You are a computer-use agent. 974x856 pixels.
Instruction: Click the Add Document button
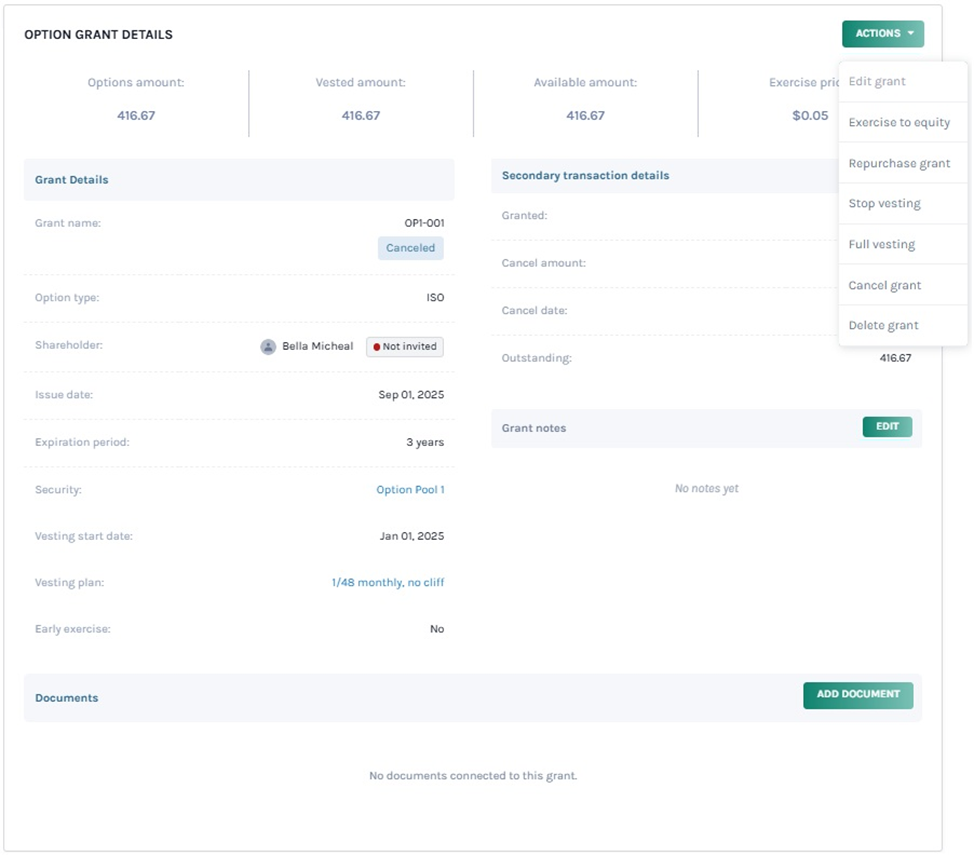point(857,695)
